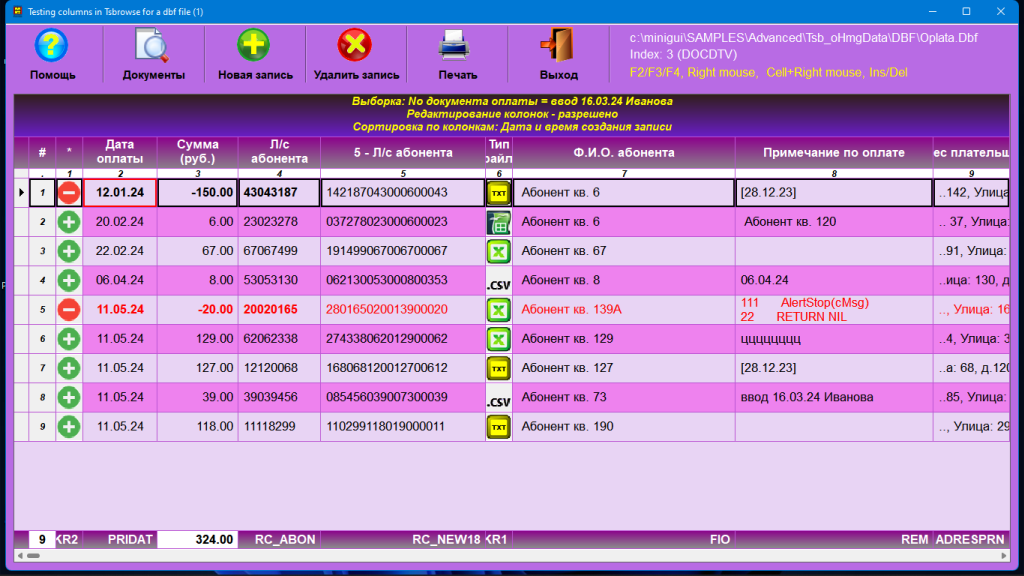
Task: Click the # column header
Action: [x=42, y=152]
